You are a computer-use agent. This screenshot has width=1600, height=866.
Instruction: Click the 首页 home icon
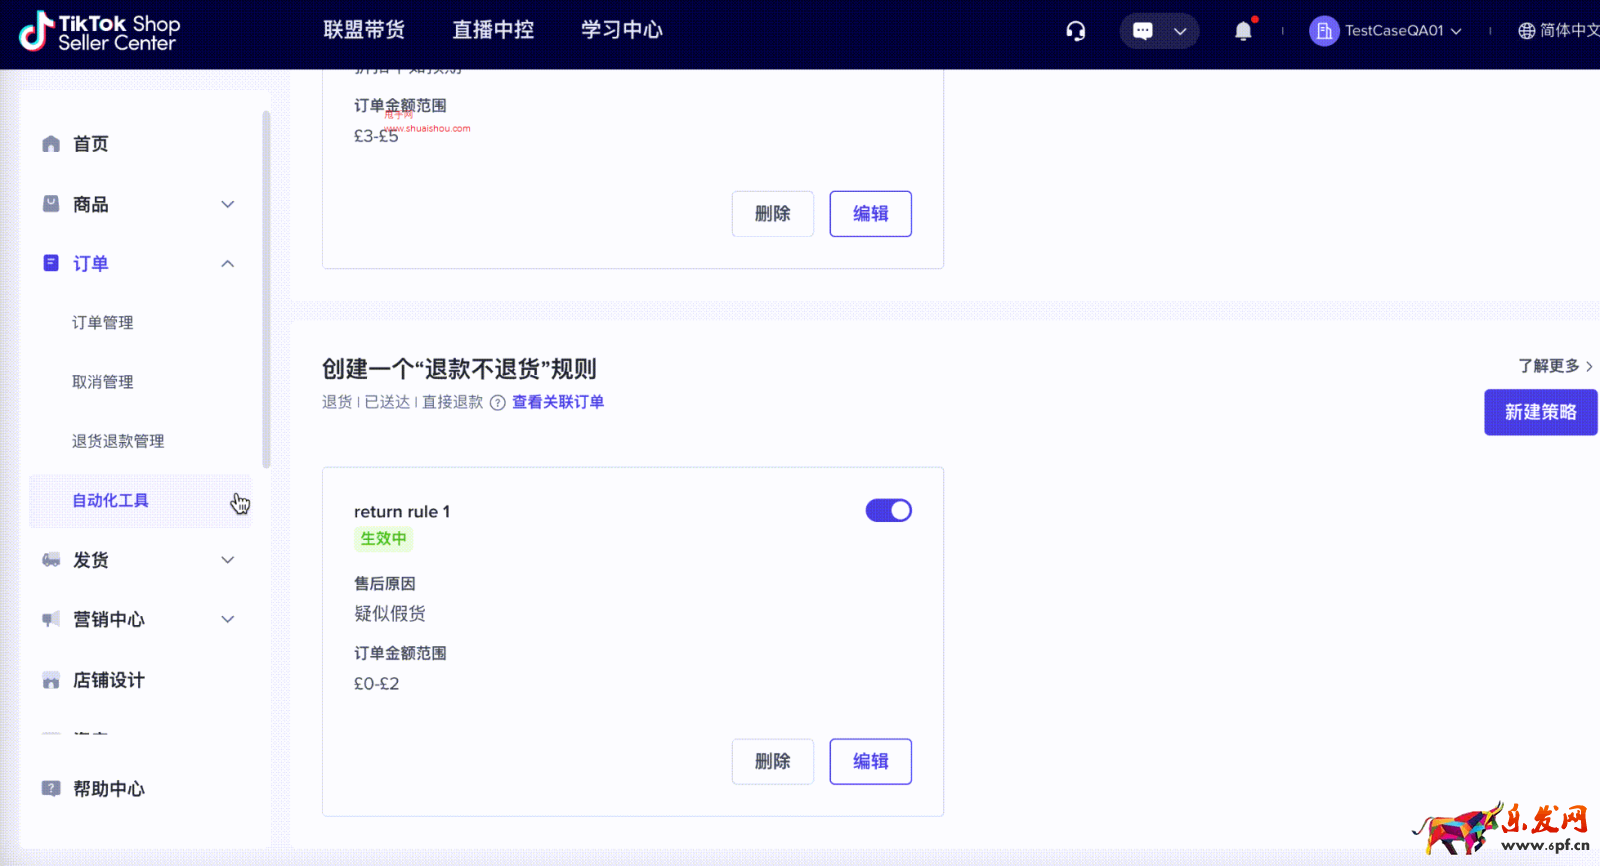point(51,144)
